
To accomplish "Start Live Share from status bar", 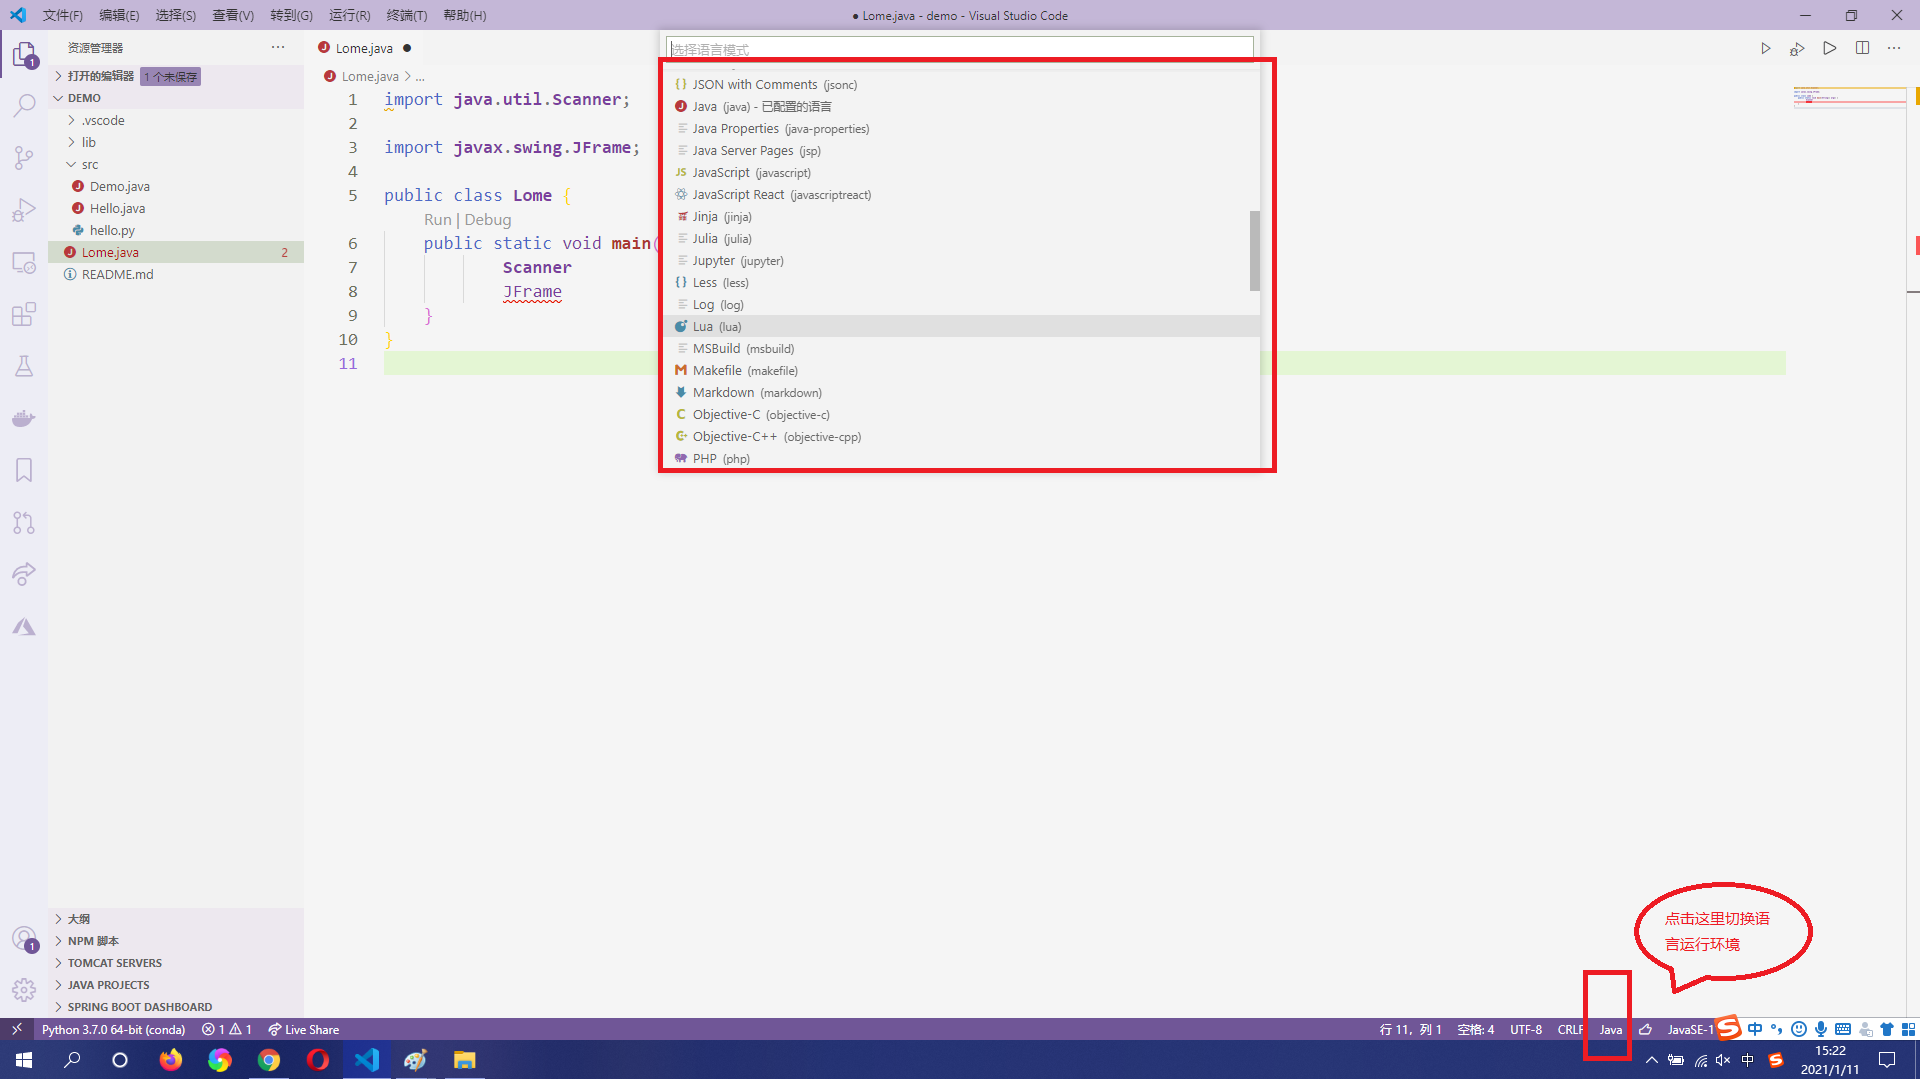I will [303, 1029].
